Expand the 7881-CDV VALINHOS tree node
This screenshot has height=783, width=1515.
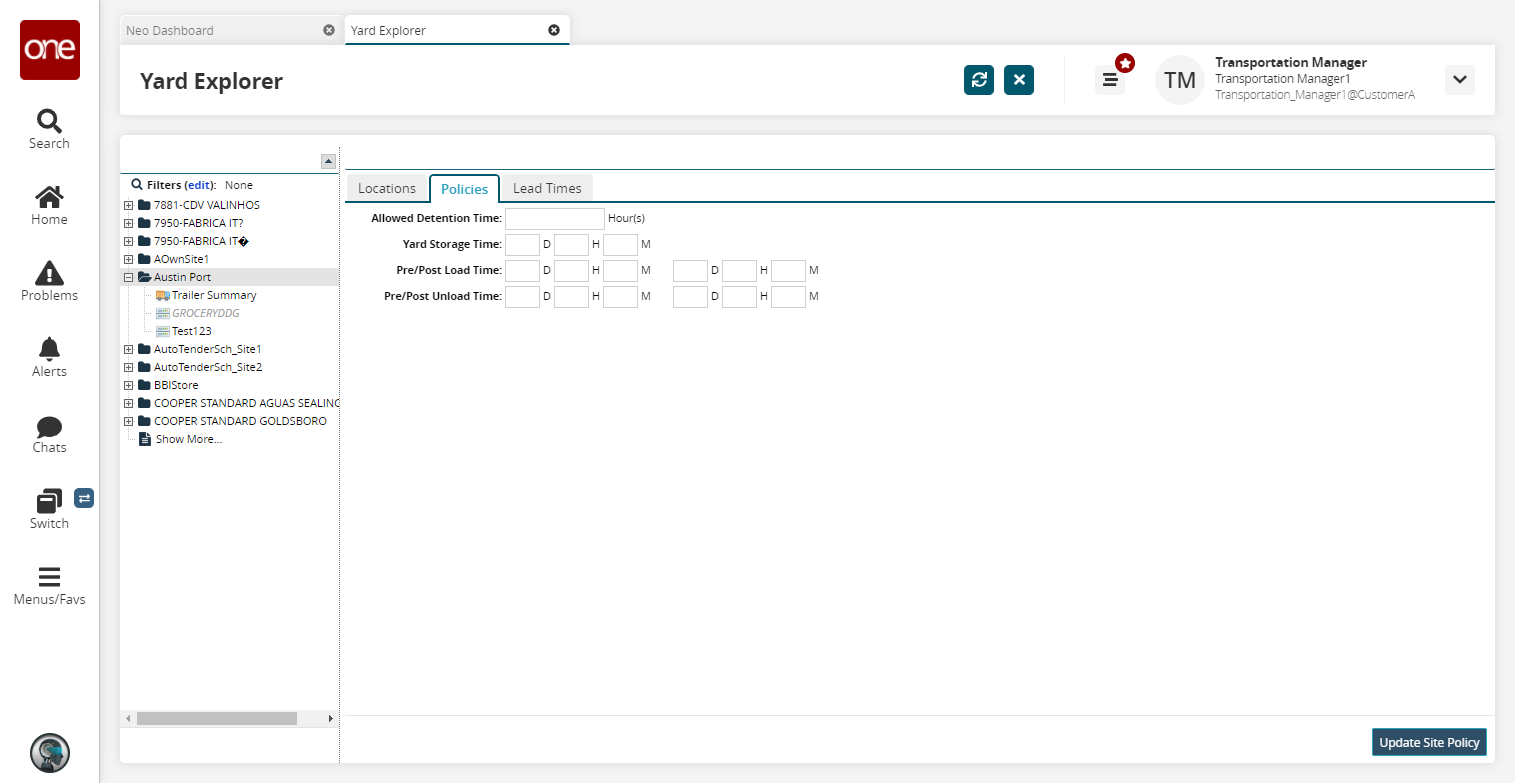(128, 205)
